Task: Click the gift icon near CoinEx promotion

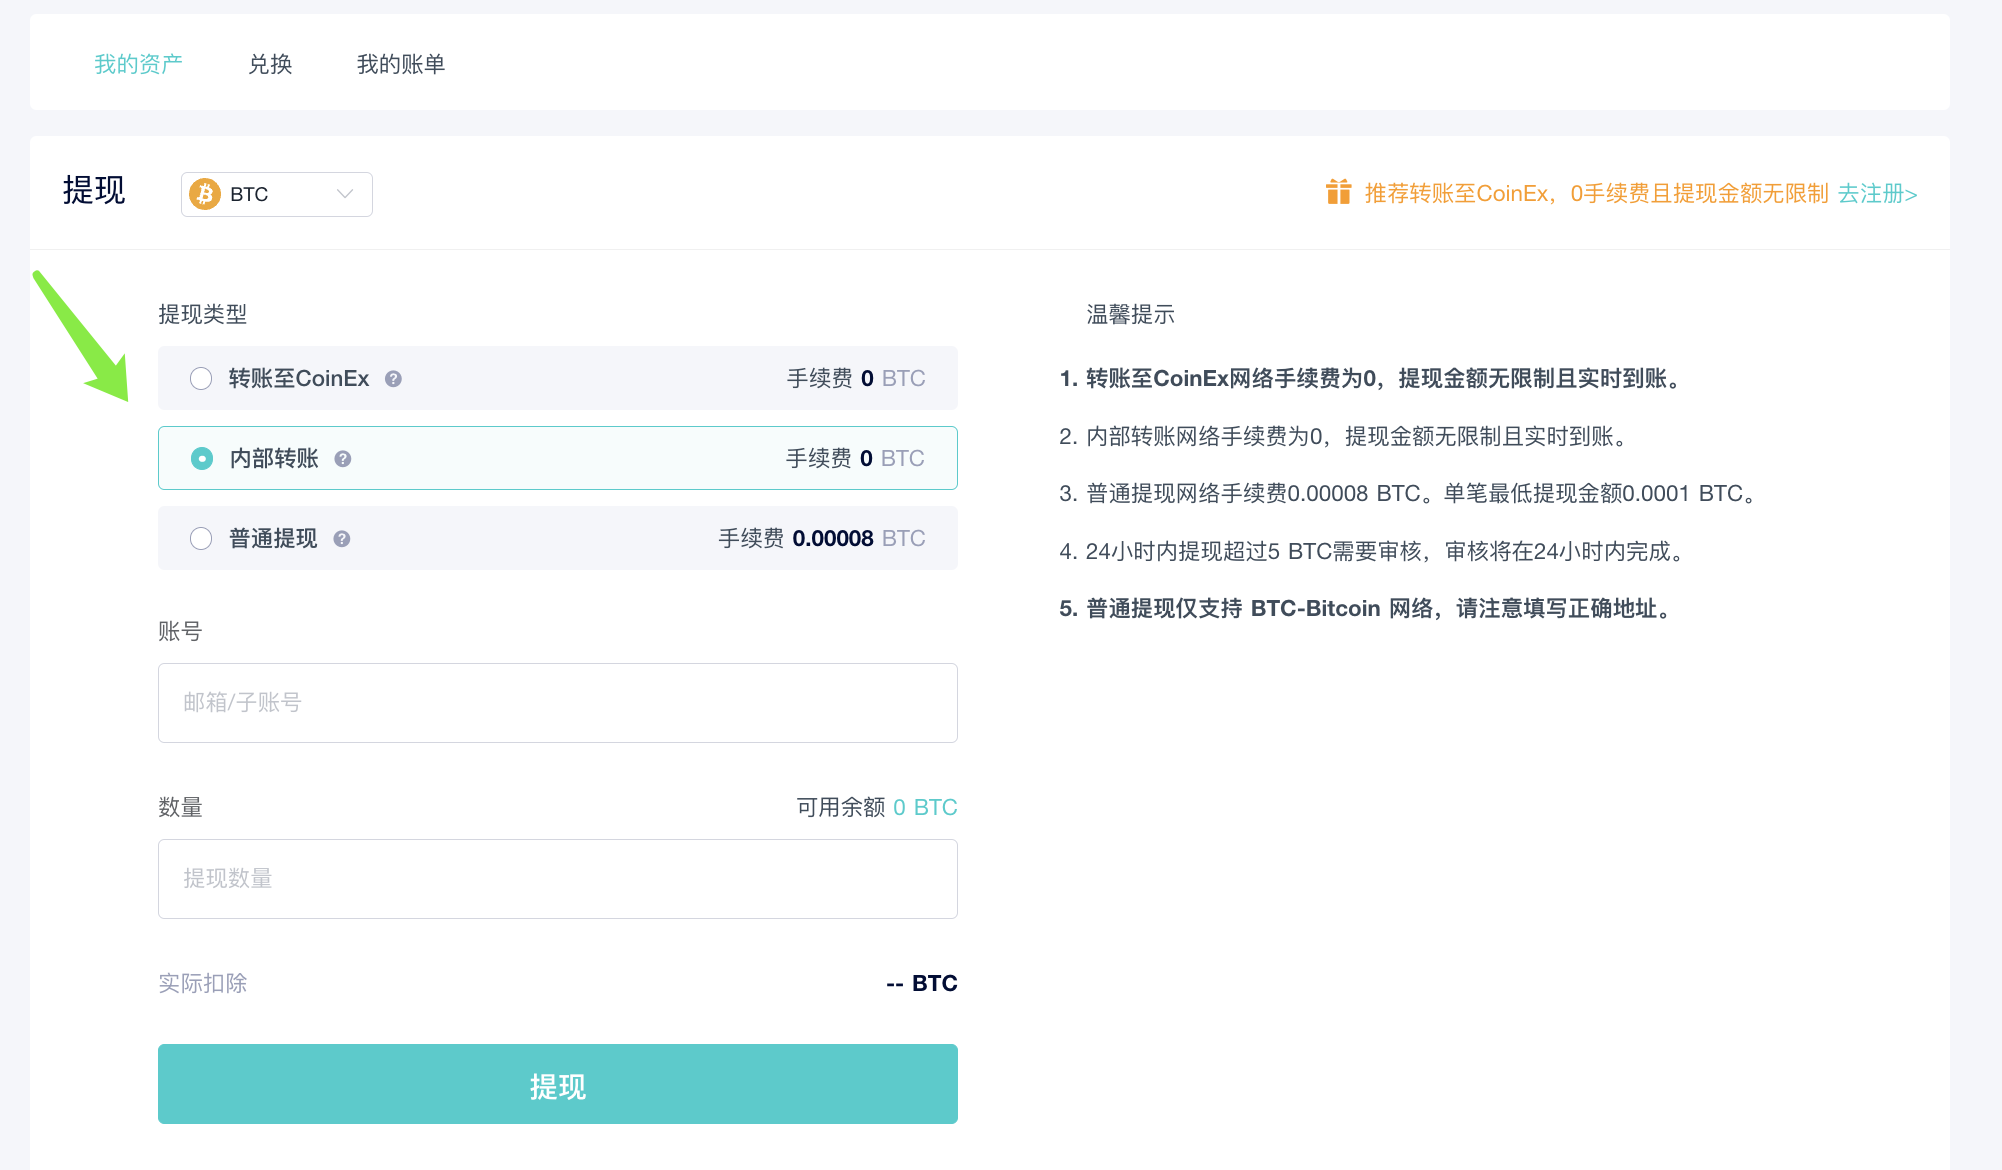Action: 1338,192
